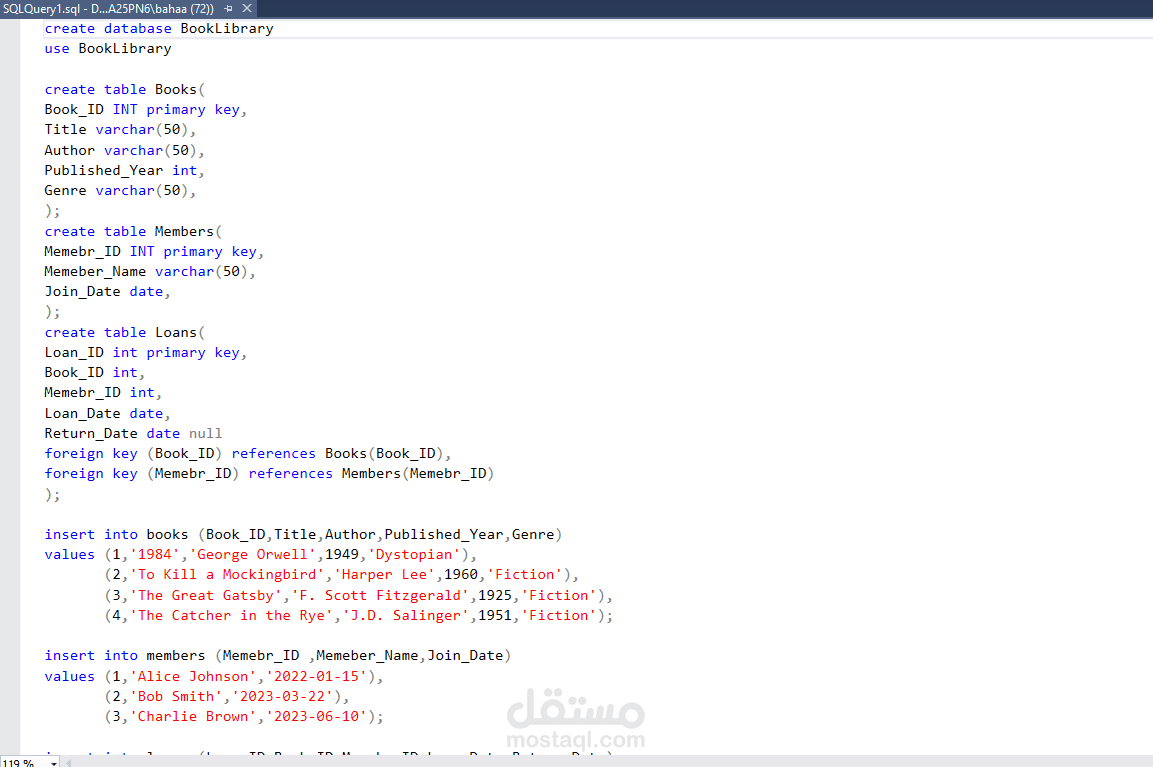Click the 'To Kill a Mockingbird' string
This screenshot has height=767, width=1153.
226,575
